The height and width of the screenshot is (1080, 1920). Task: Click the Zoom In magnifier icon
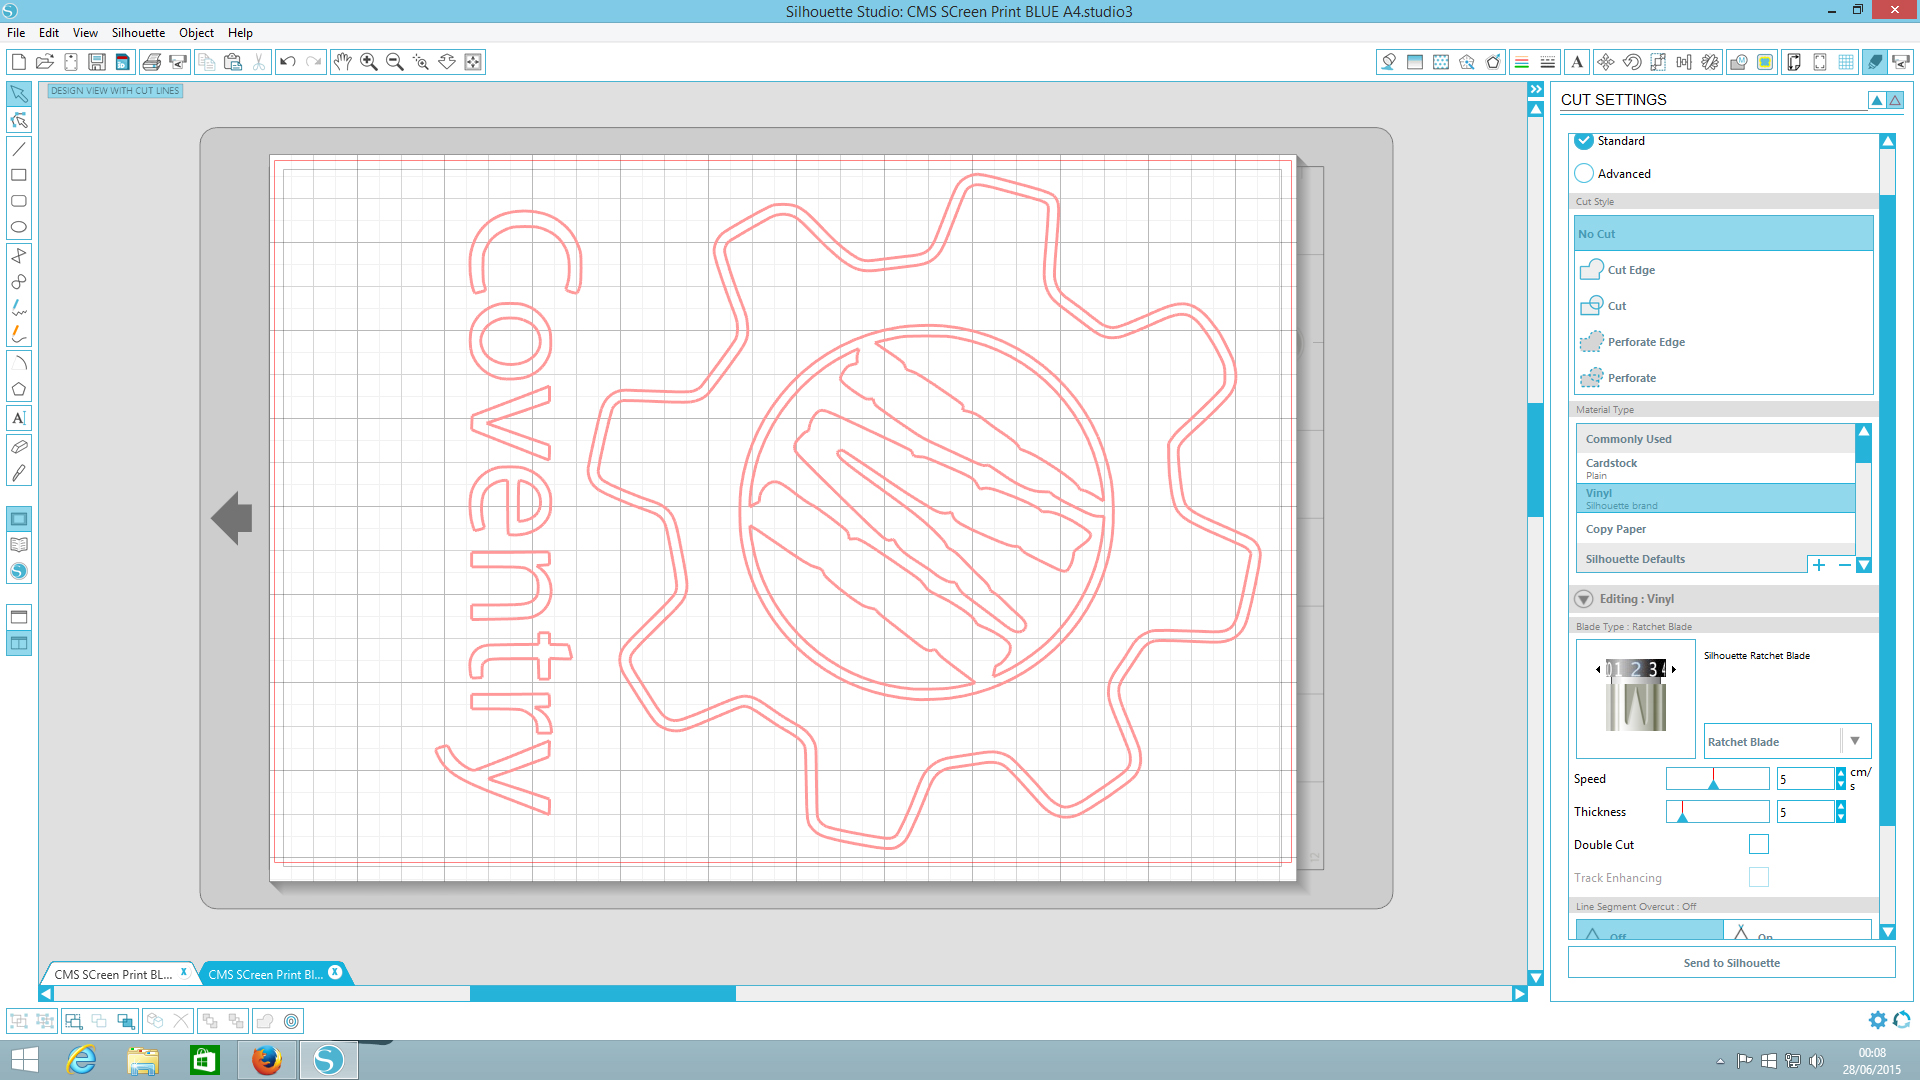click(x=369, y=62)
